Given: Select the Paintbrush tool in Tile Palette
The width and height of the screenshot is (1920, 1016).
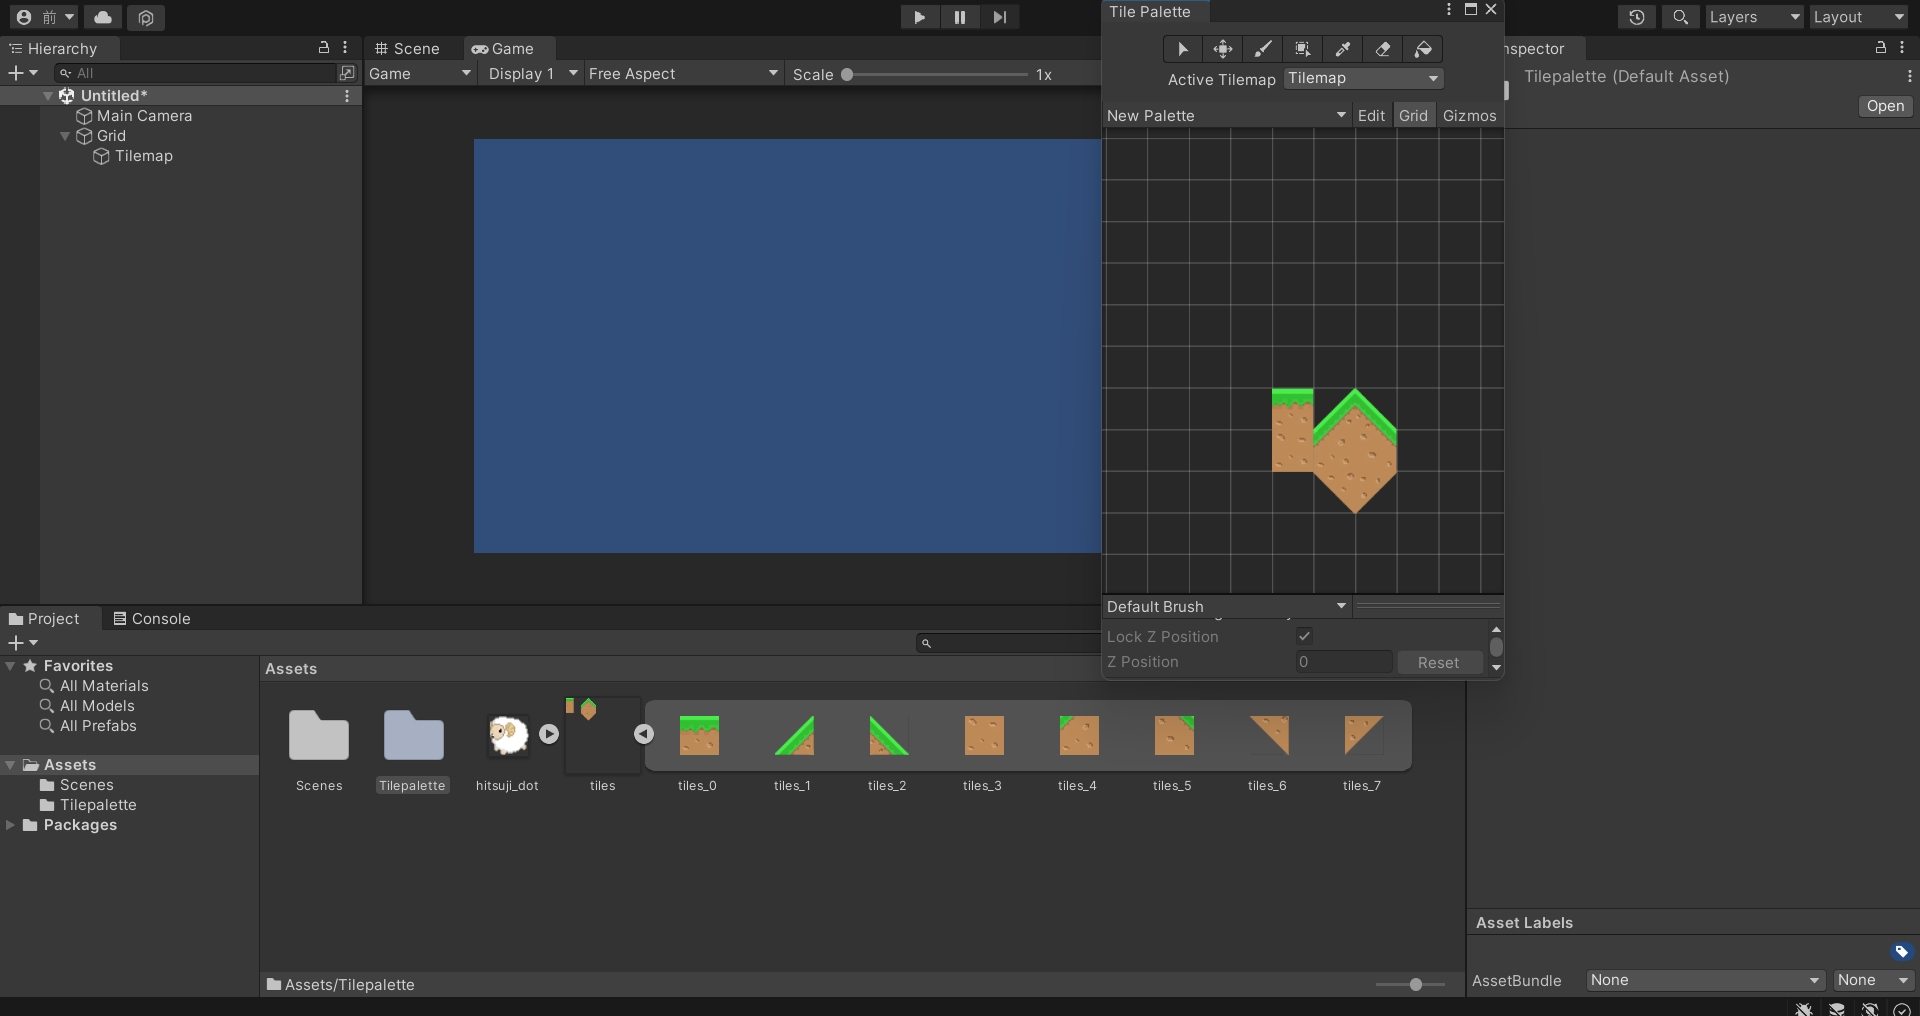Looking at the screenshot, I should click(x=1263, y=49).
